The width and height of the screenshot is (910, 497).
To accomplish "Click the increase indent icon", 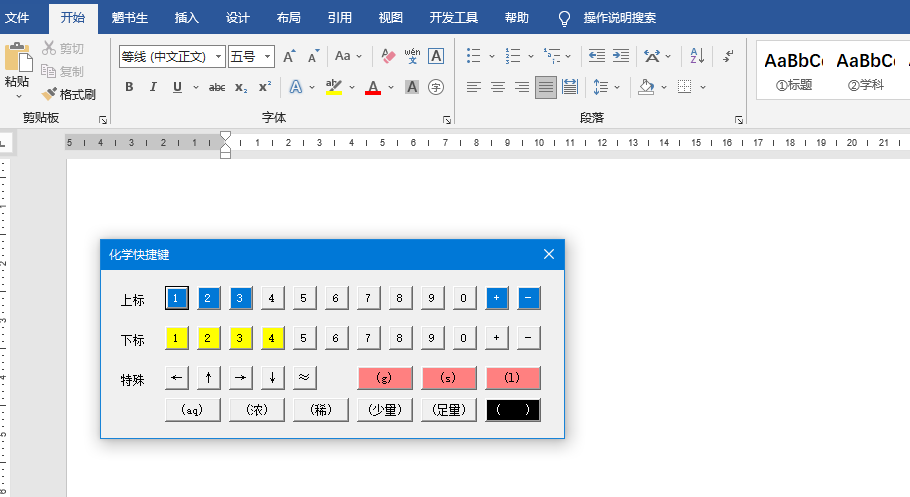I will tap(620, 57).
